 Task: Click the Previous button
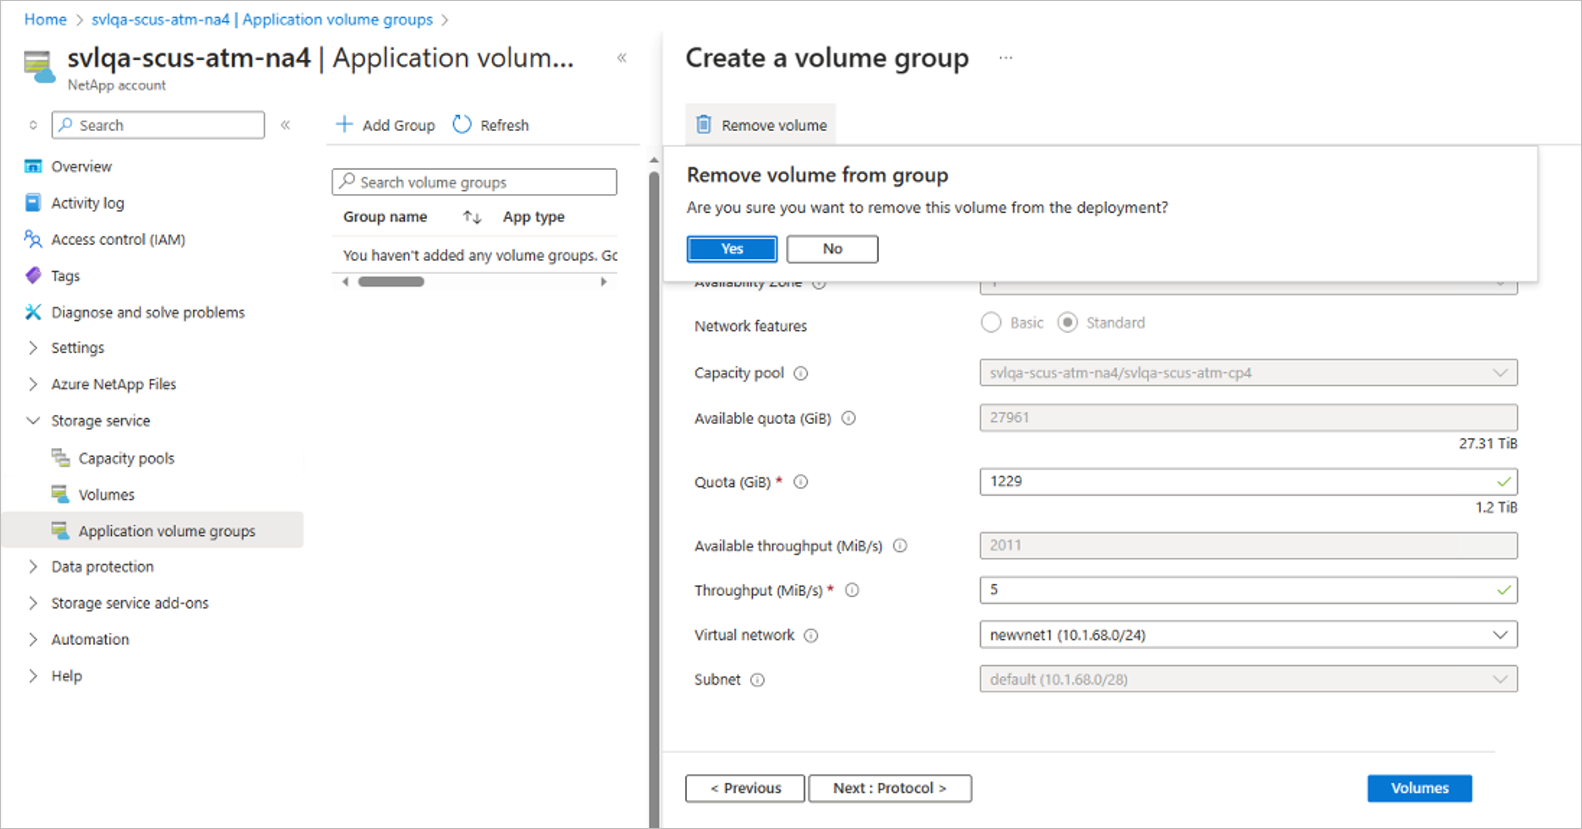click(x=745, y=788)
